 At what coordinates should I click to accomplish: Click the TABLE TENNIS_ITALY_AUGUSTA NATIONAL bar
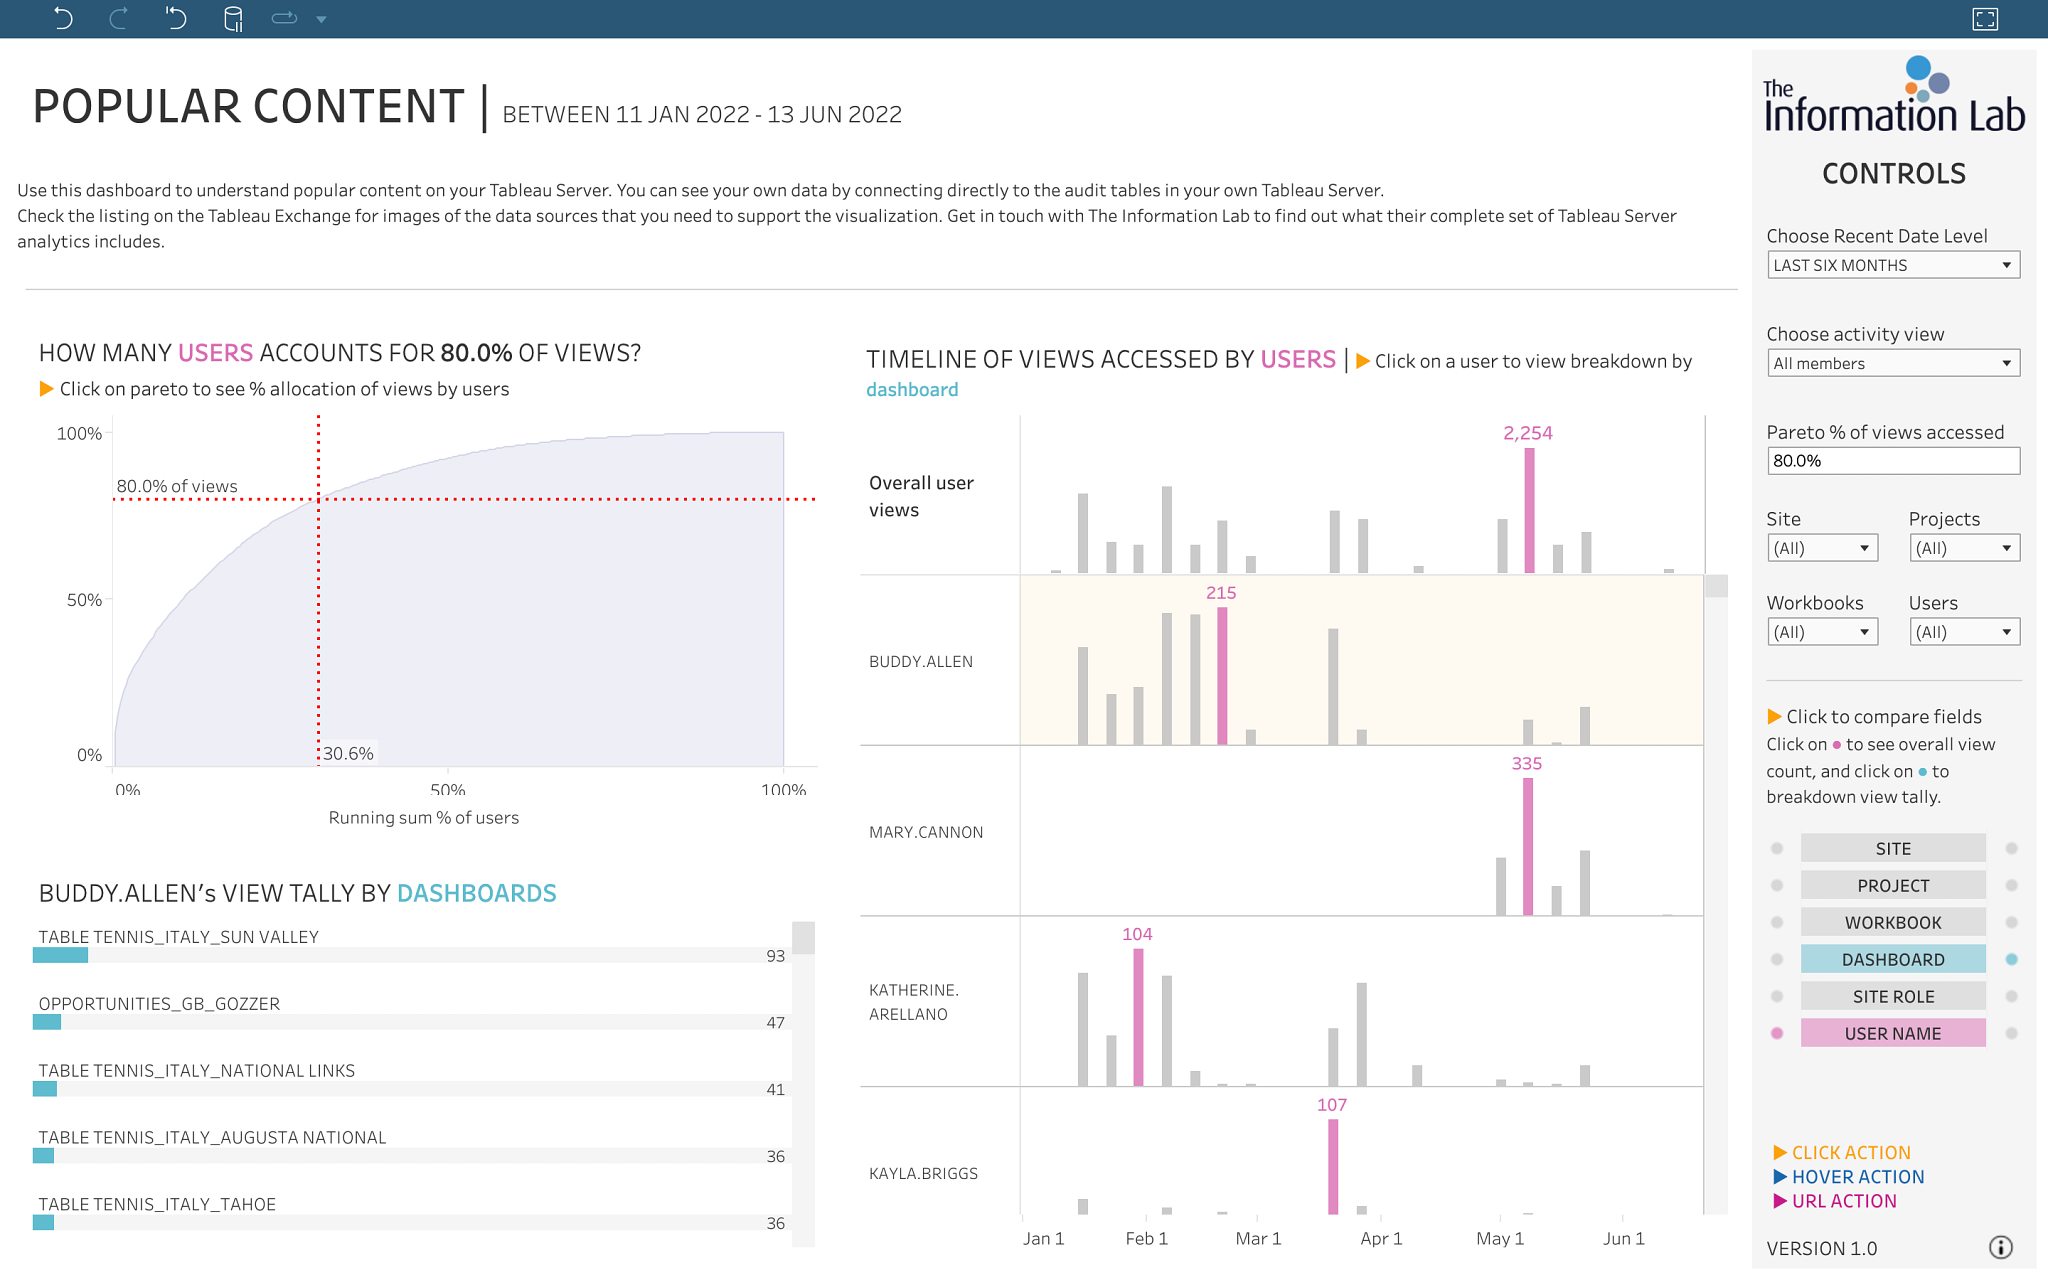[43, 1156]
